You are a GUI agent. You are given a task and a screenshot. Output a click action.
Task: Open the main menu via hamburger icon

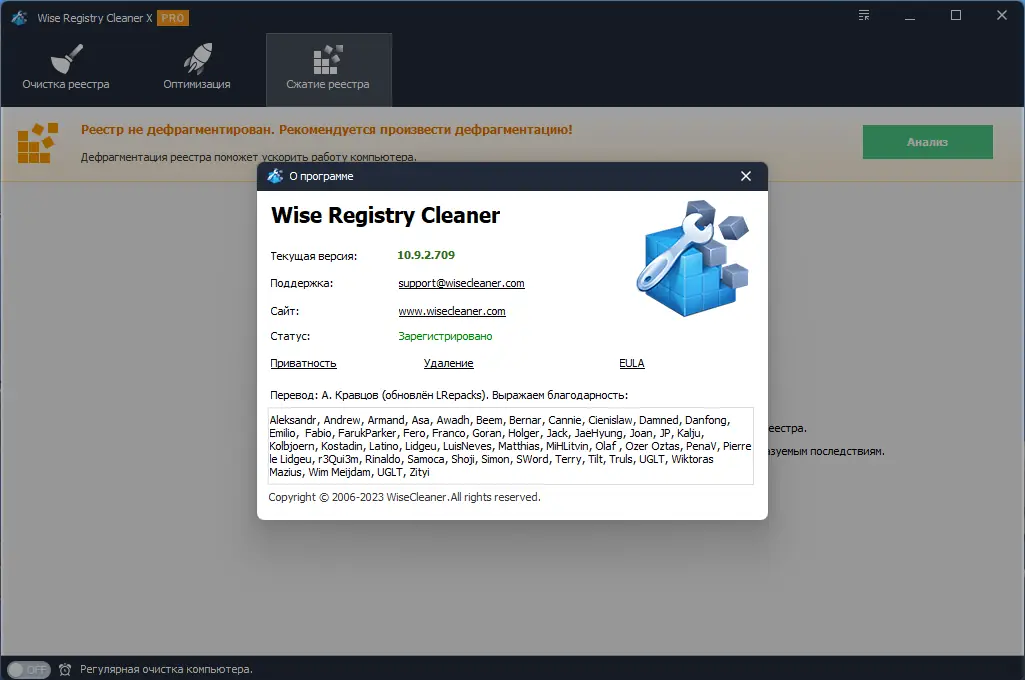pos(862,15)
